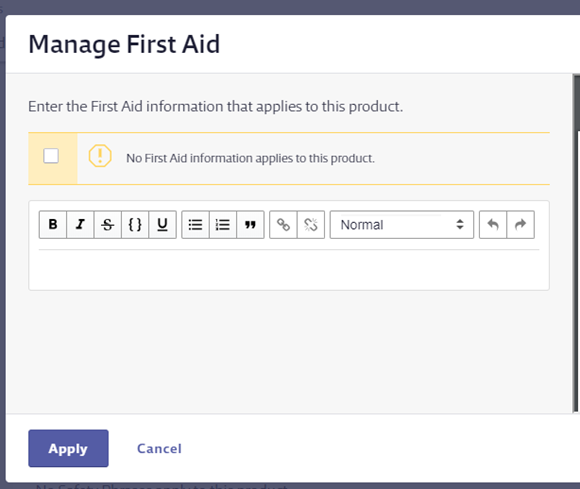Click the dropdown arrows beside Normal
This screenshot has height=489, width=580.
[x=460, y=224]
